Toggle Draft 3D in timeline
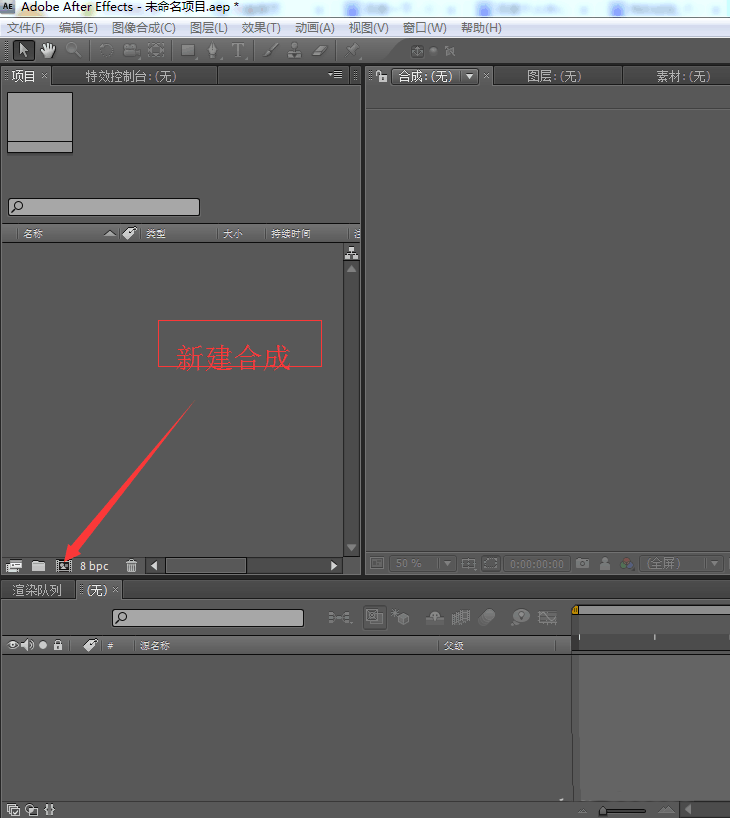The height and width of the screenshot is (818, 730). pyautogui.click(x=400, y=617)
